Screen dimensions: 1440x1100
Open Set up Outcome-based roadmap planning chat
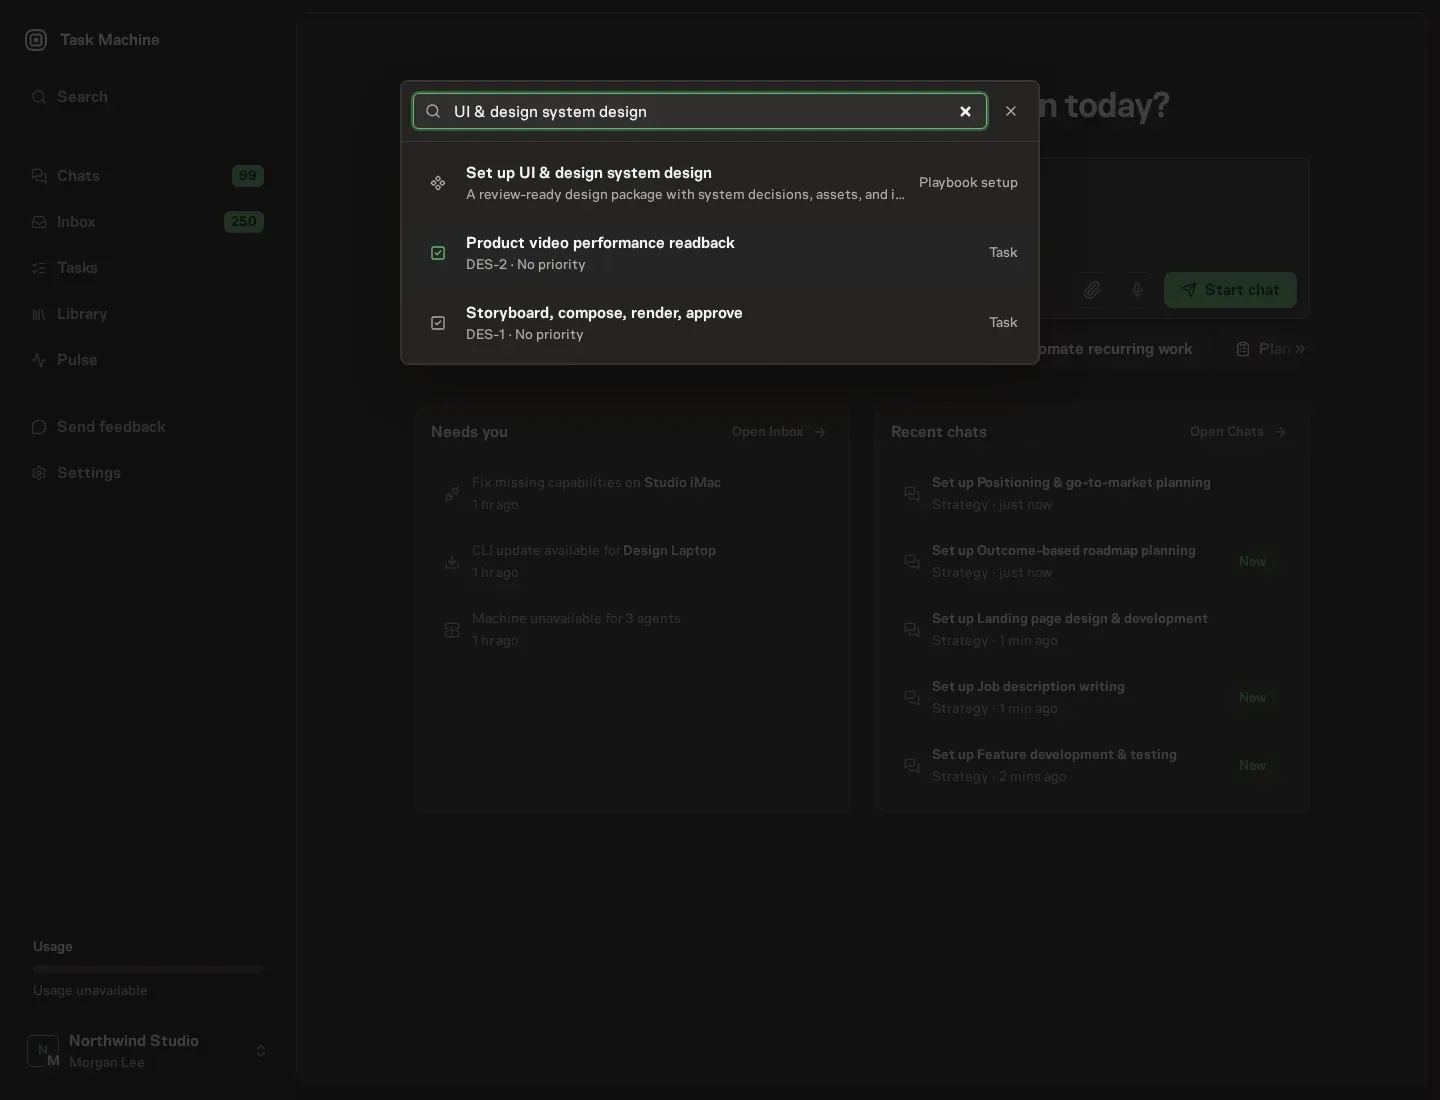pos(1092,561)
